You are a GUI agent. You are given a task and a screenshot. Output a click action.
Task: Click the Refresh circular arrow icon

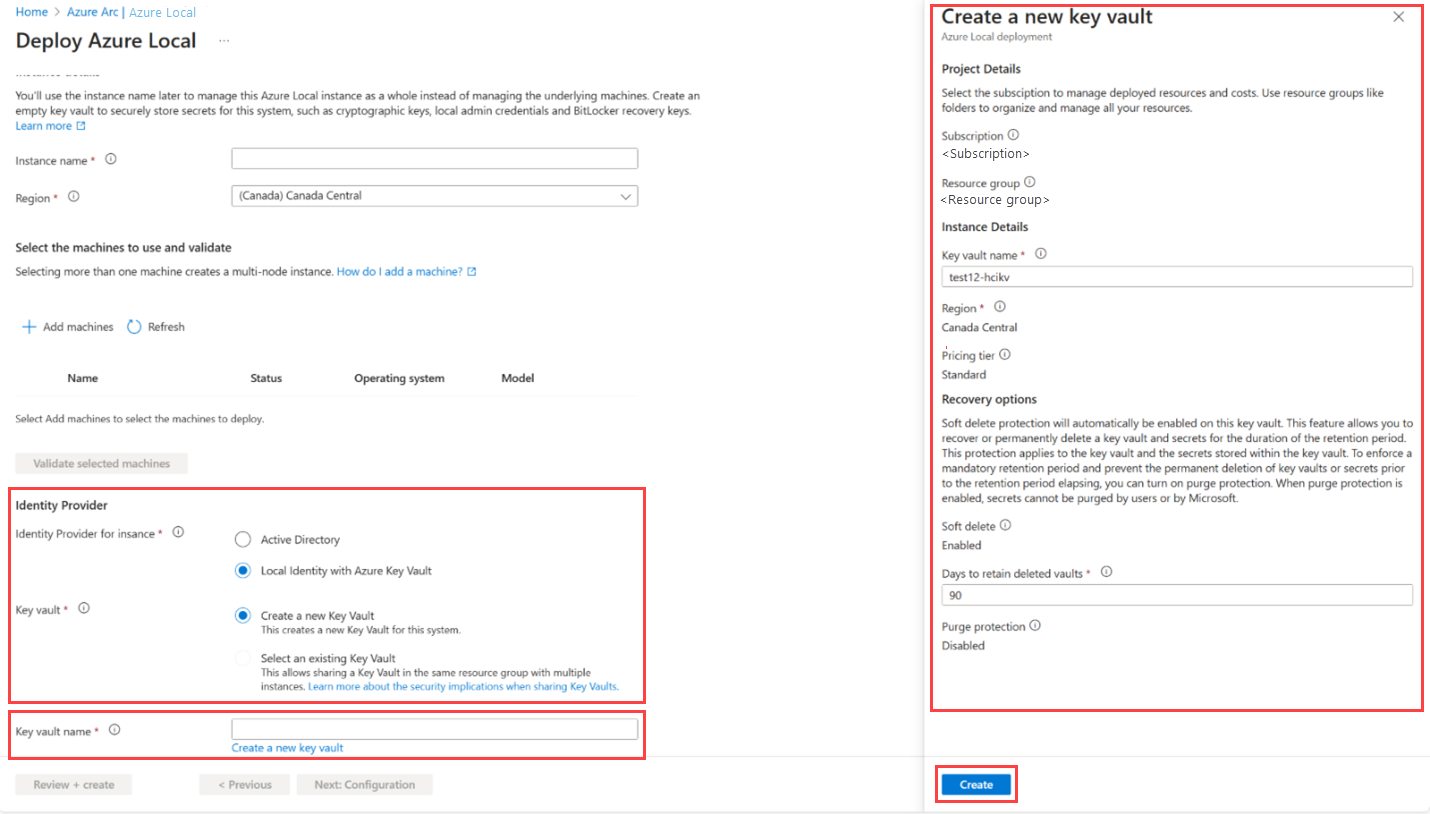pyautogui.click(x=134, y=327)
